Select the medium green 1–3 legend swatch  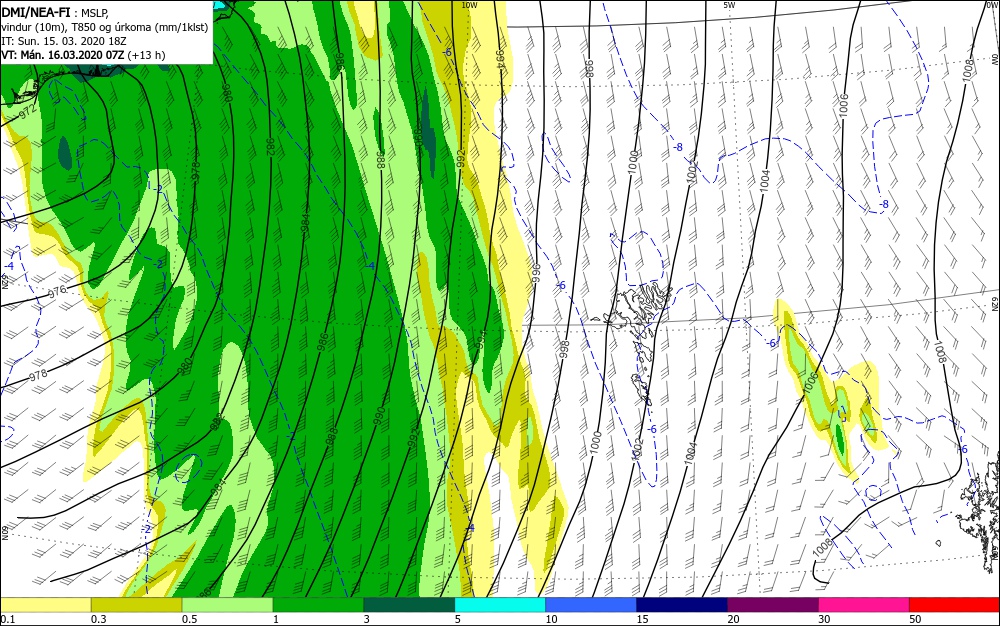pyautogui.click(x=318, y=605)
